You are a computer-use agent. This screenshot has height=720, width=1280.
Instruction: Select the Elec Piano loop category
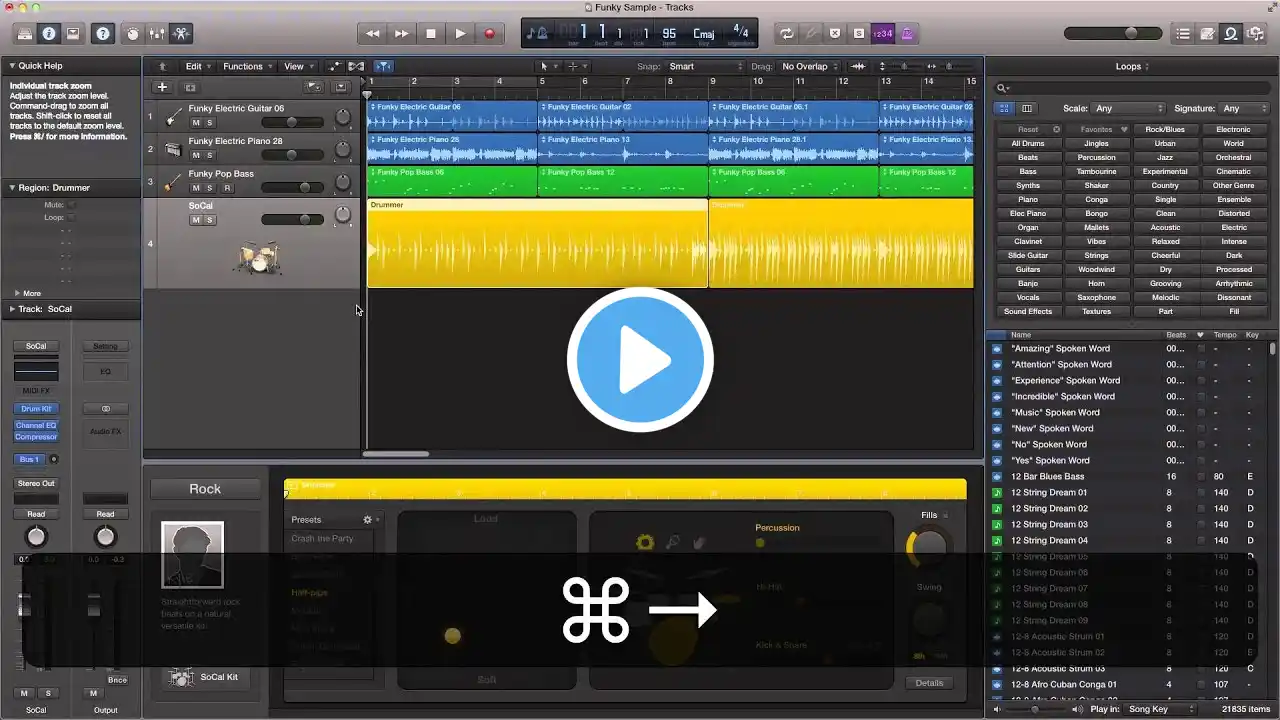(1028, 213)
